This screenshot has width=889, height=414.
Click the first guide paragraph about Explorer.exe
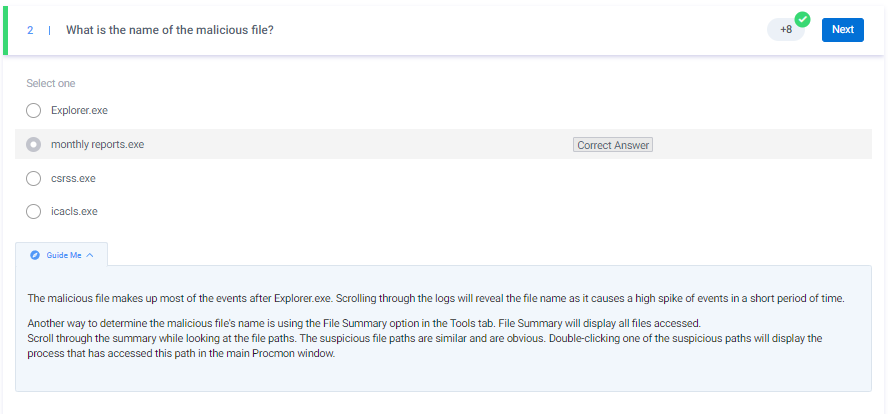pos(436,298)
